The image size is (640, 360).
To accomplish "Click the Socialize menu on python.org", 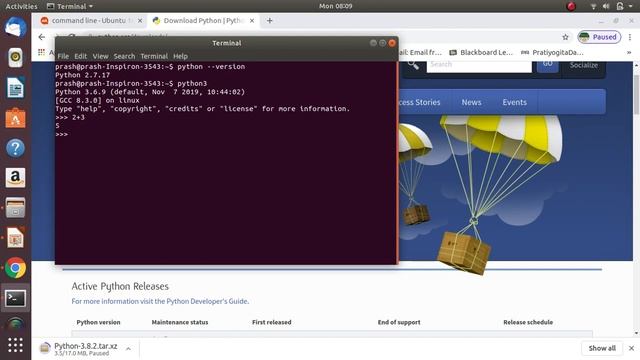I will tap(584, 65).
